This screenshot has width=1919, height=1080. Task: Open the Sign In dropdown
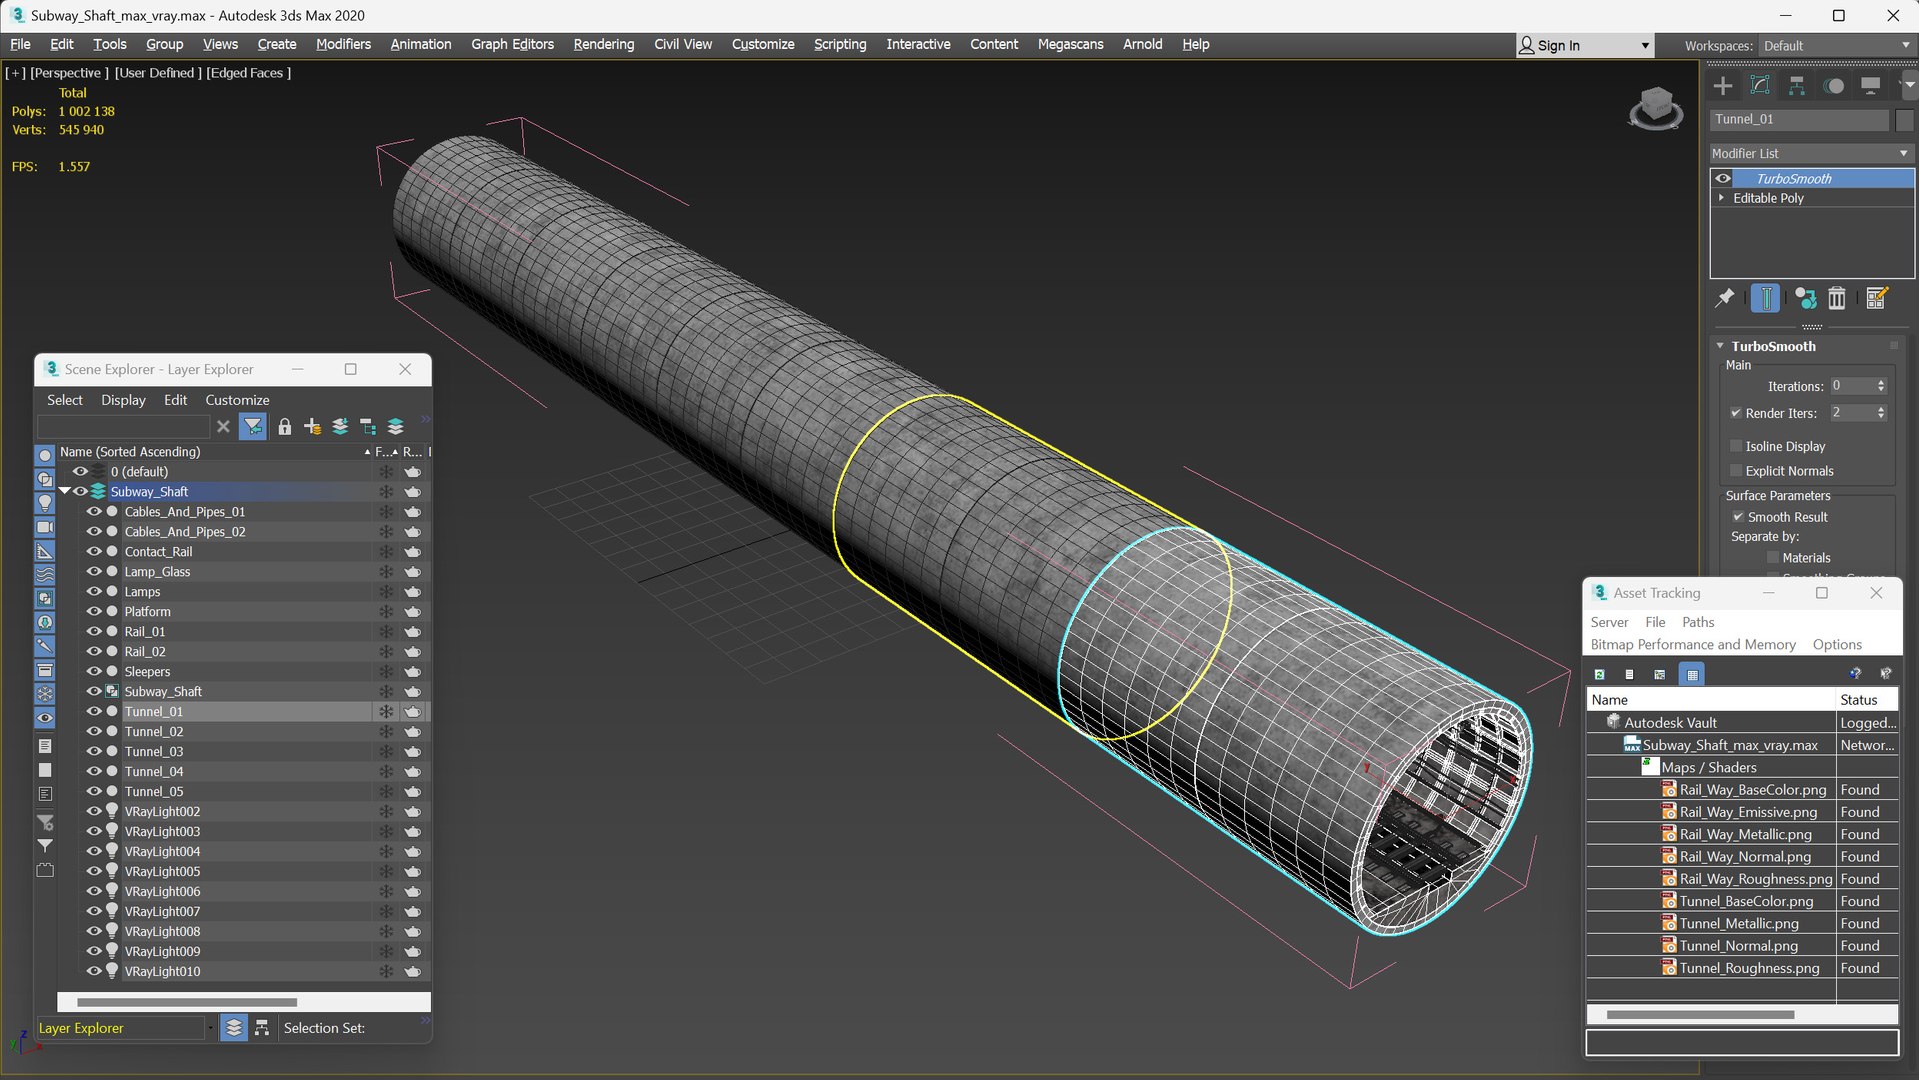pos(1584,46)
